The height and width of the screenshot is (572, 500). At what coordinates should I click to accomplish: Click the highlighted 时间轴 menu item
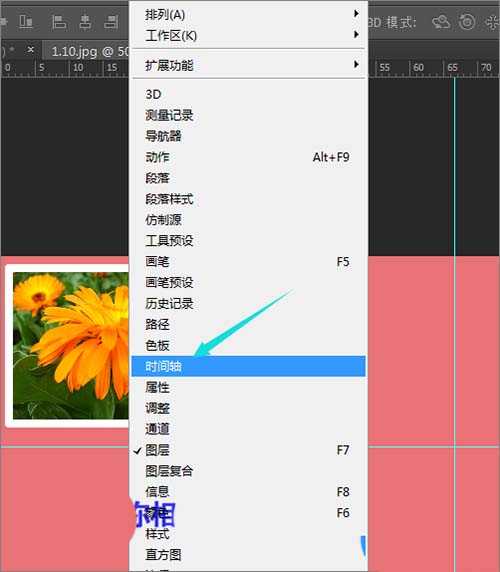[248, 366]
